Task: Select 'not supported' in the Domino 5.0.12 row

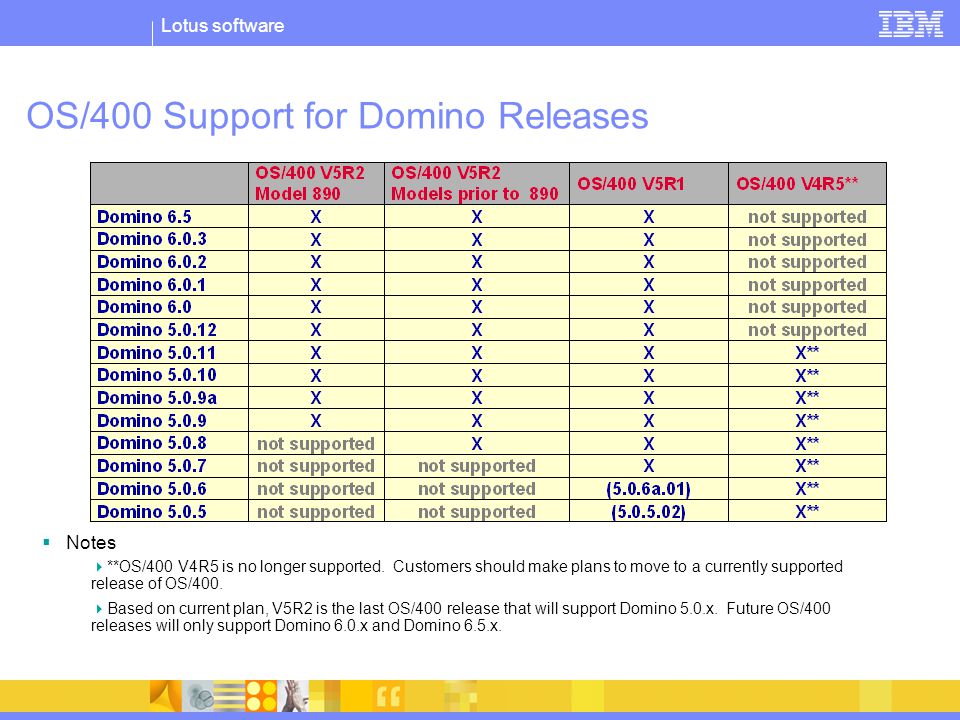Action: click(x=807, y=330)
